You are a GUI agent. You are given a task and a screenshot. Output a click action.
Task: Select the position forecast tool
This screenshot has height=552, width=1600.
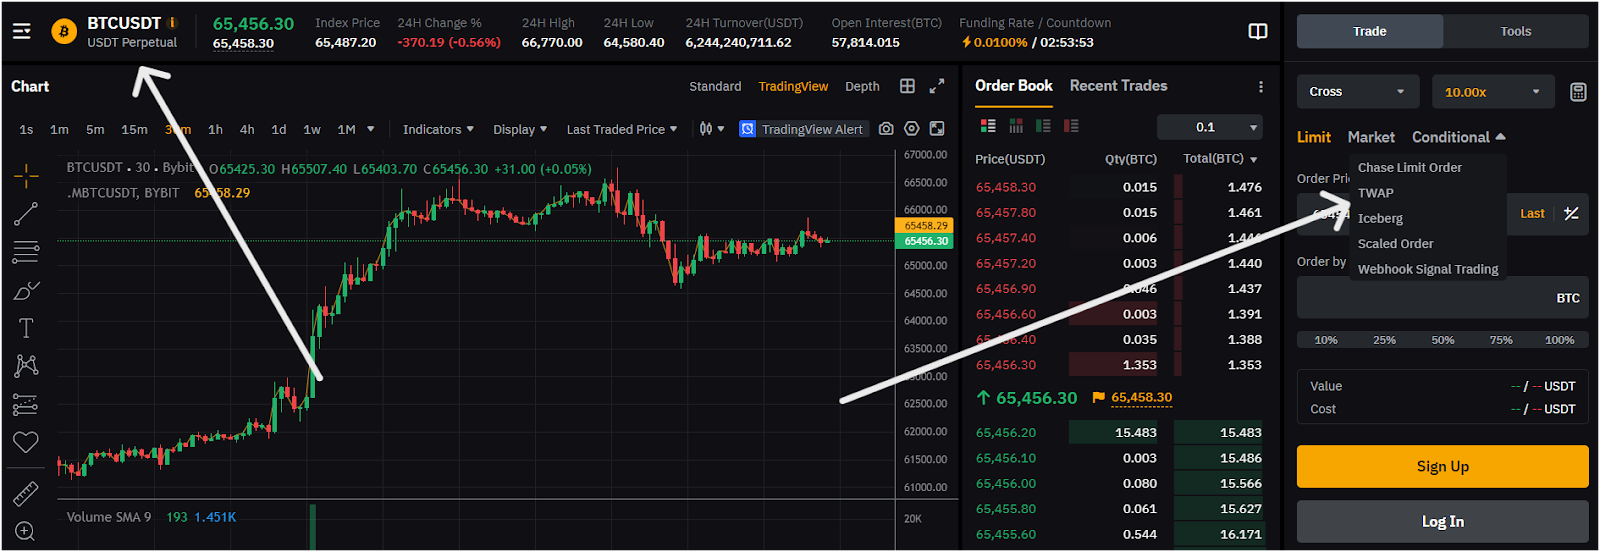[x=26, y=405]
